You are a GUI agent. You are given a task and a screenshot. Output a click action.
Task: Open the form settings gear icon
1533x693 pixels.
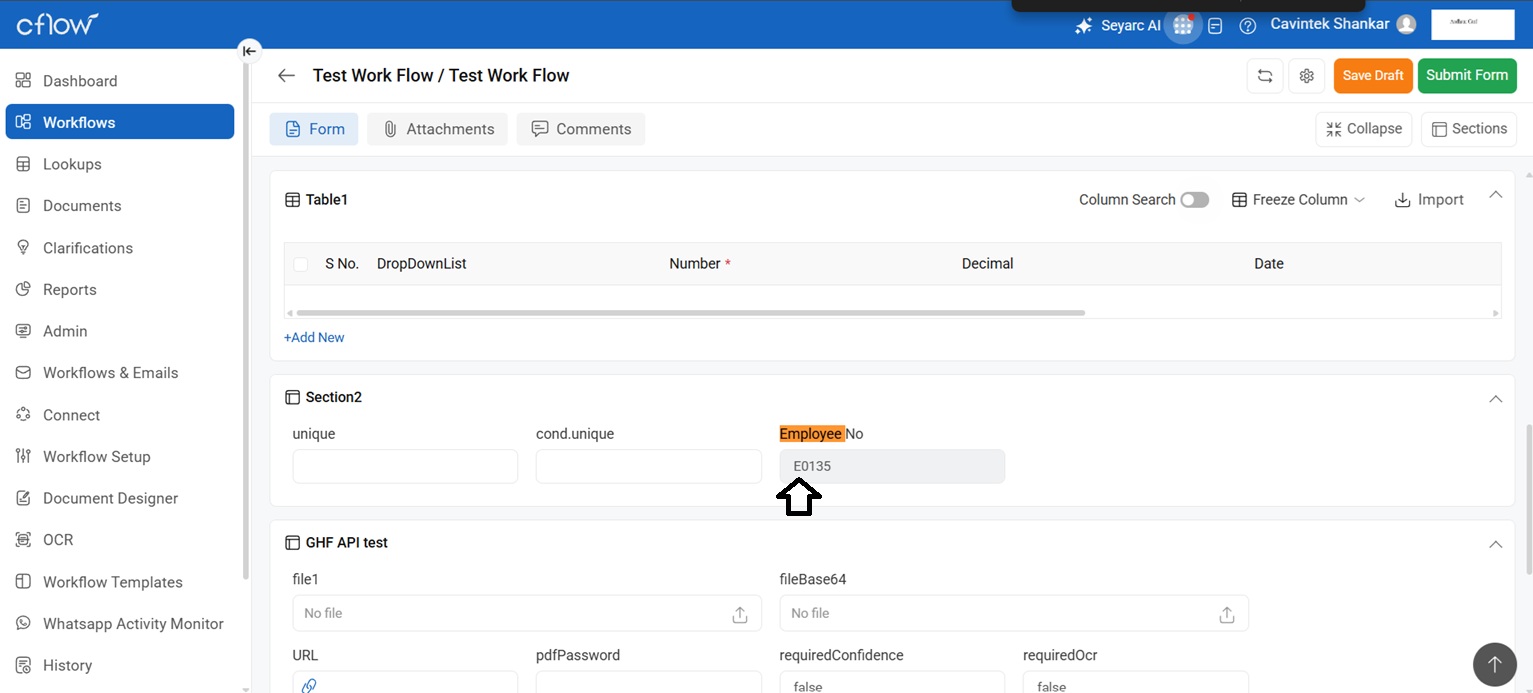tap(1306, 76)
